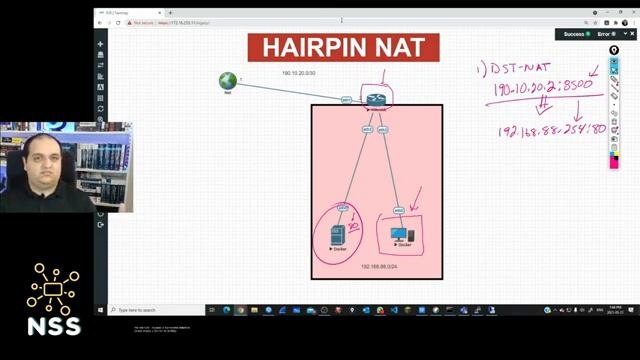The width and height of the screenshot is (640, 360).
Task: Click the Net globe cloud node
Action: [x=228, y=81]
